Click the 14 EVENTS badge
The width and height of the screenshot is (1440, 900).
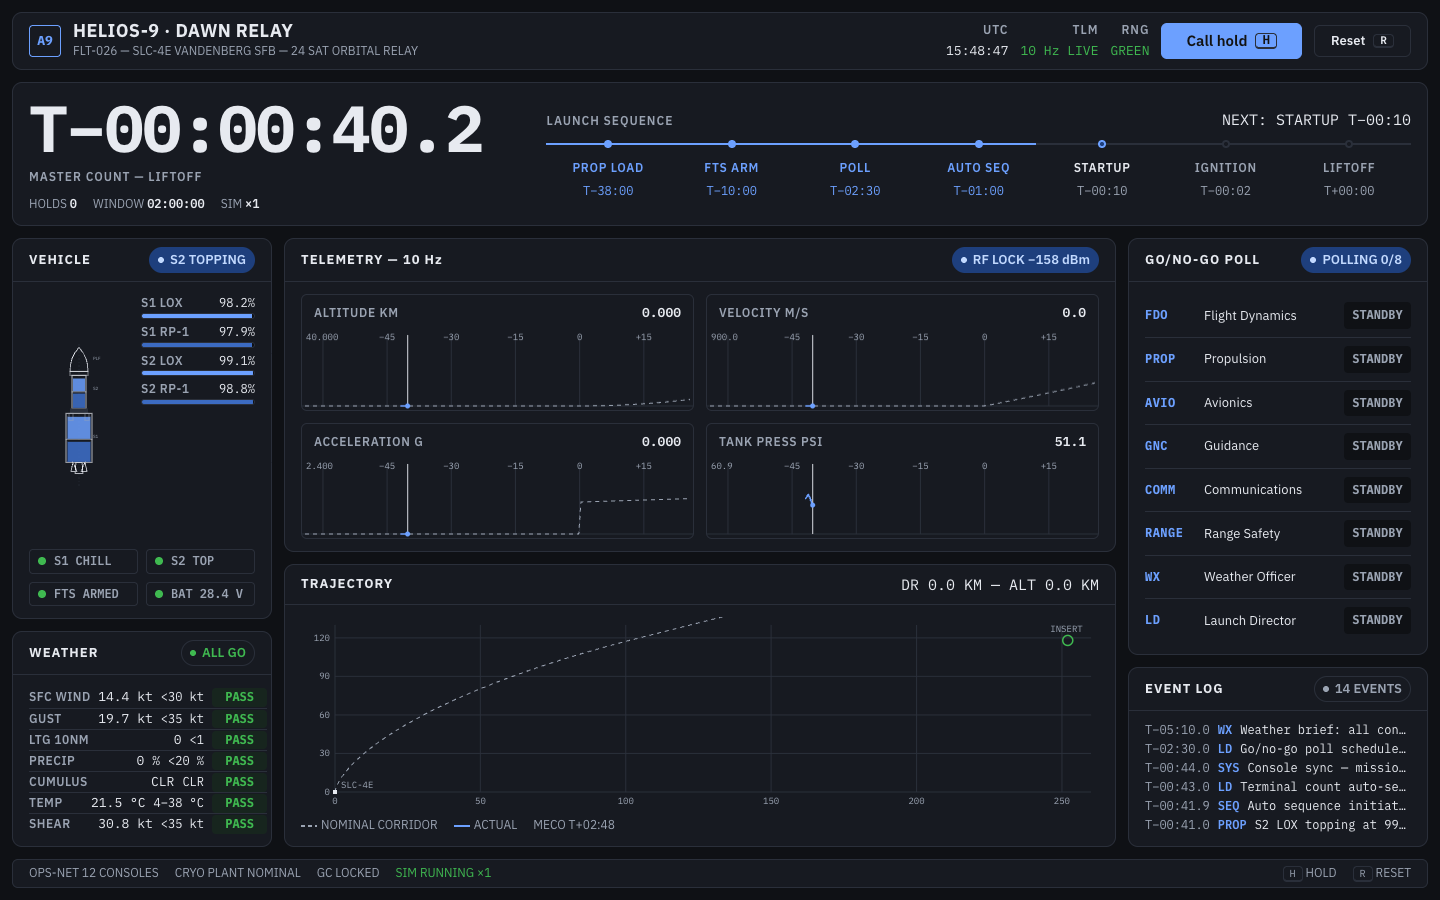[x=1362, y=689]
